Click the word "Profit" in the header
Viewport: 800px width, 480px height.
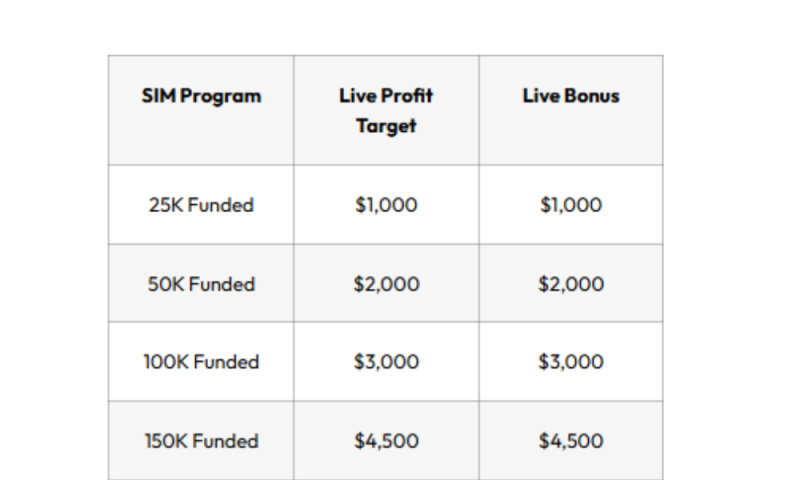click(x=408, y=96)
